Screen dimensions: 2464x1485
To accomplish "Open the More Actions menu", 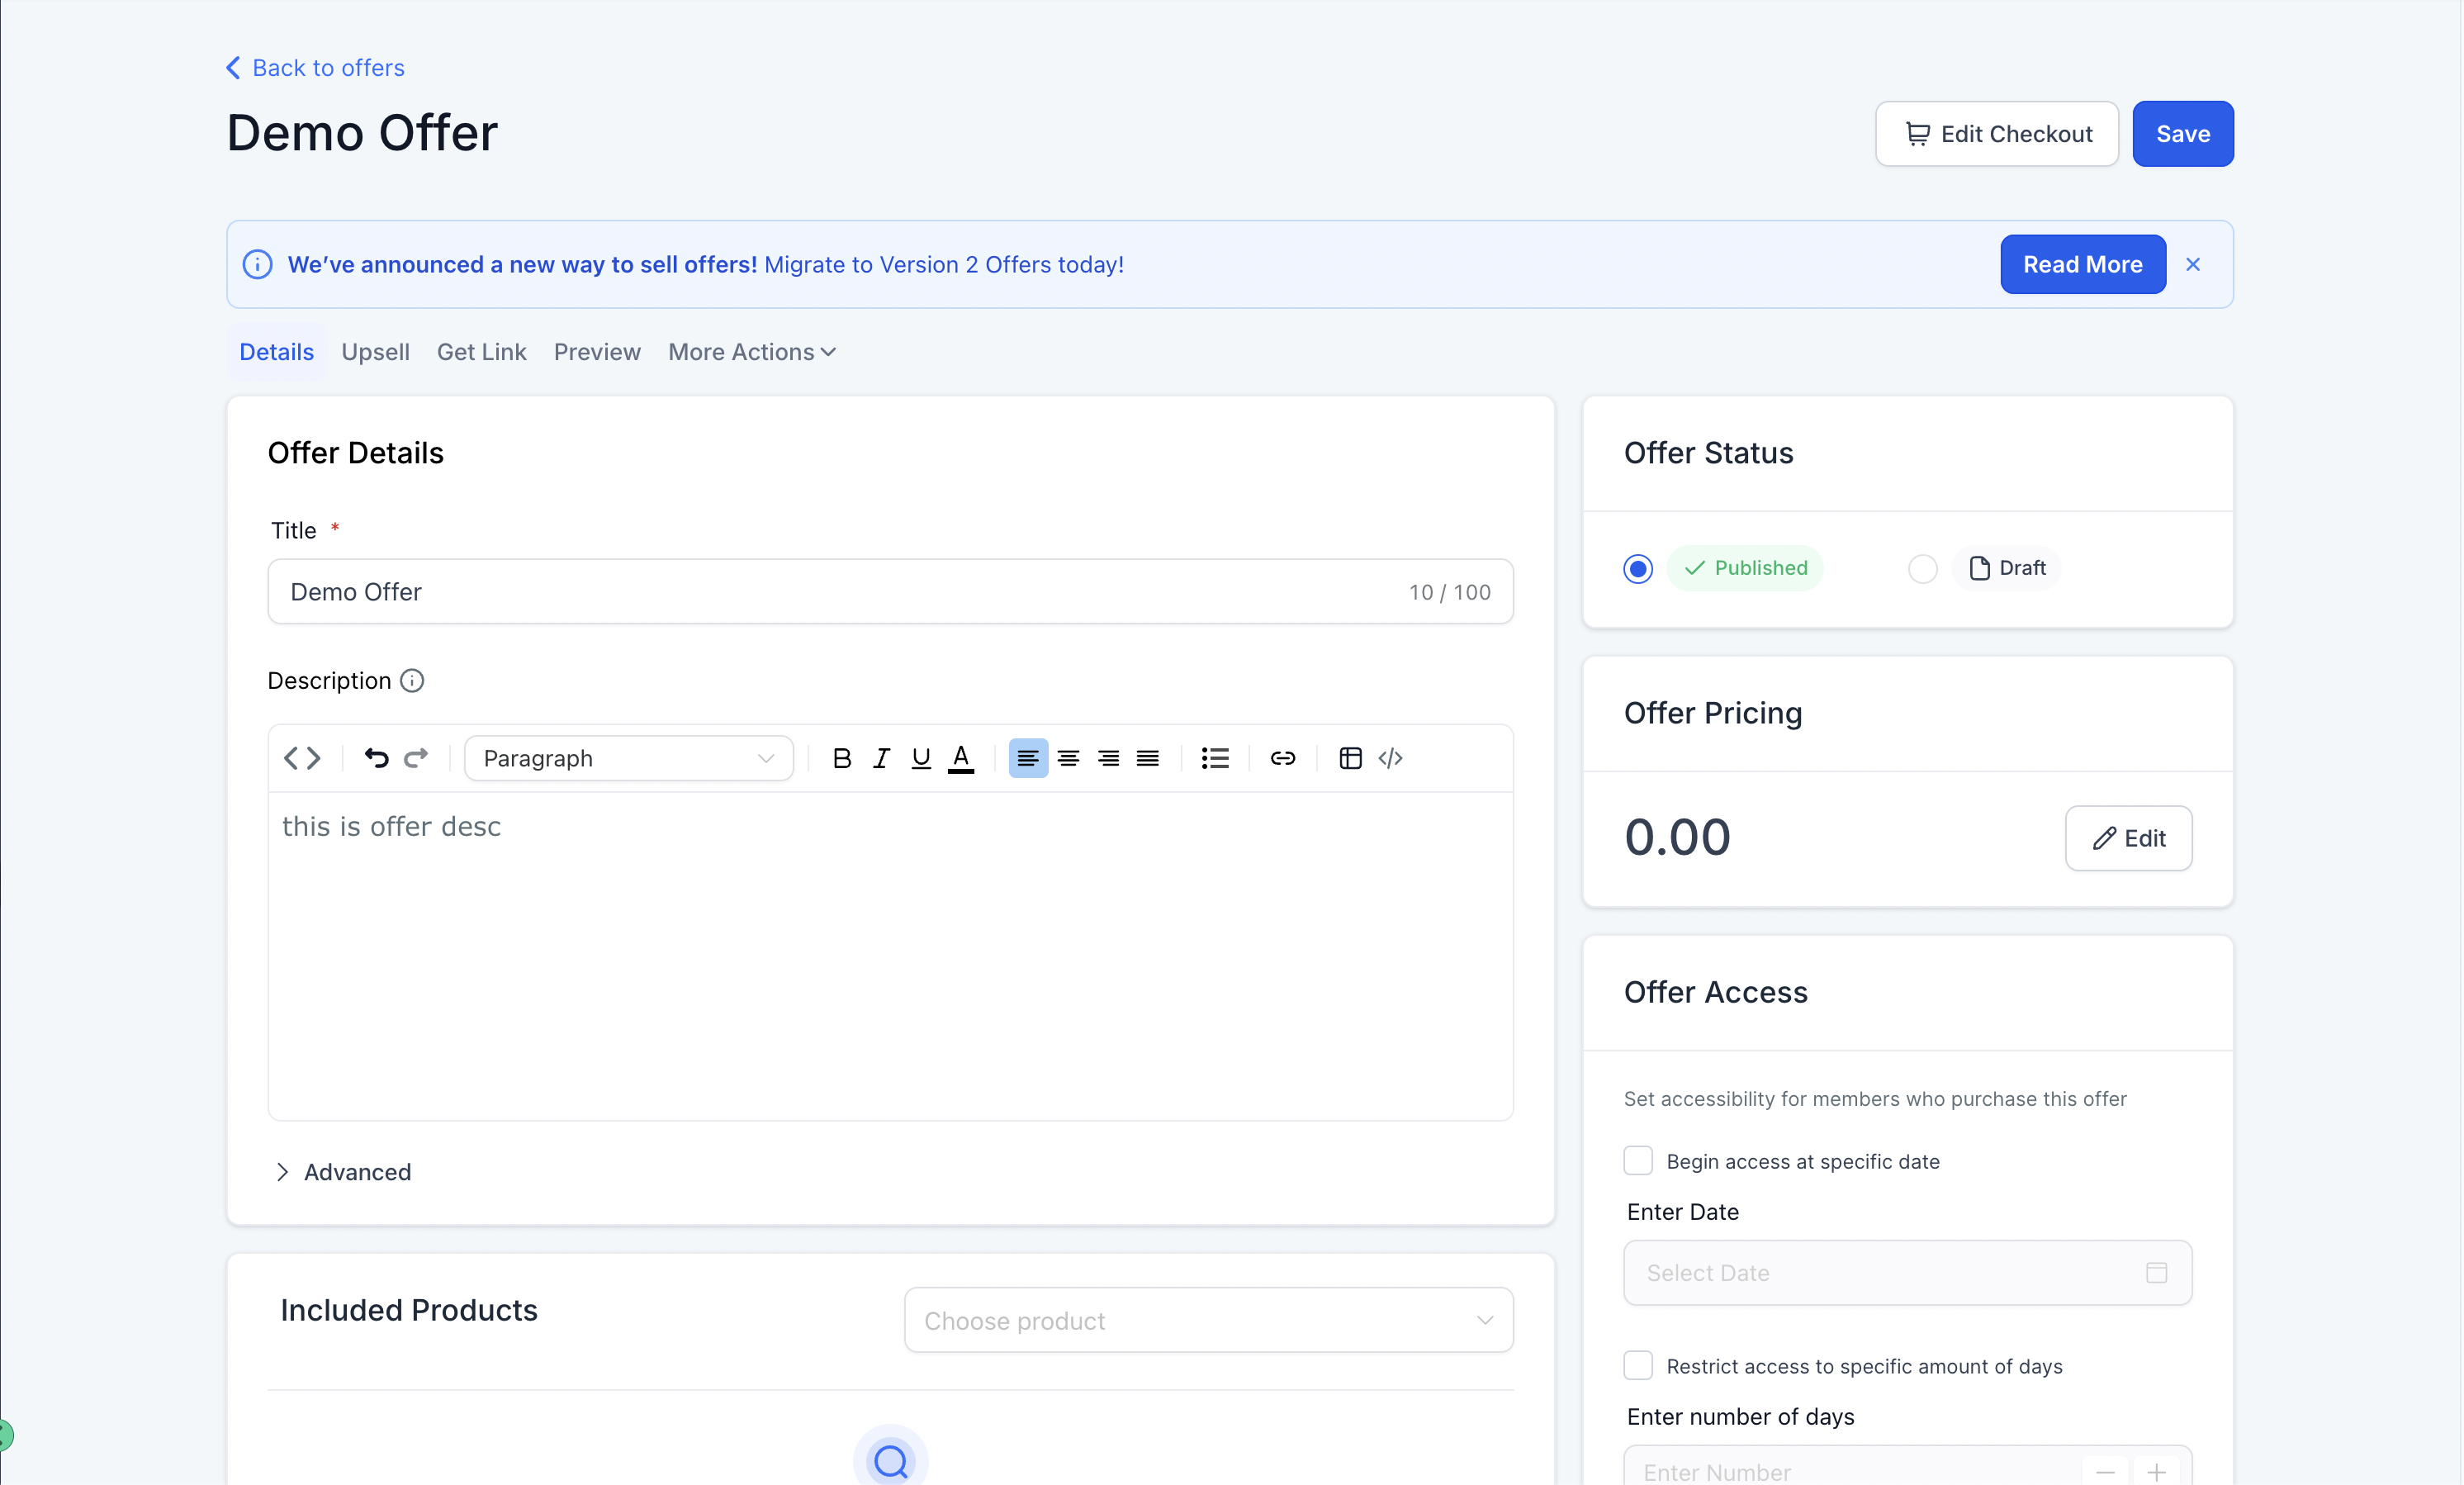I will click(x=751, y=352).
